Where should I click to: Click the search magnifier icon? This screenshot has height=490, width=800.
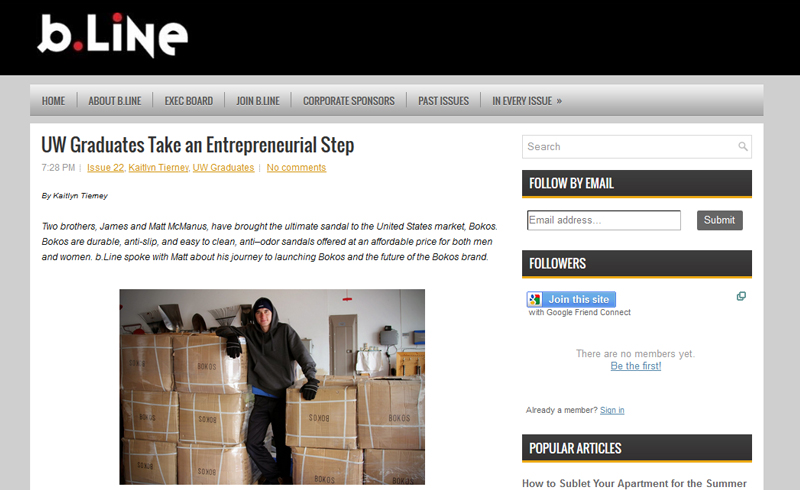tap(743, 146)
